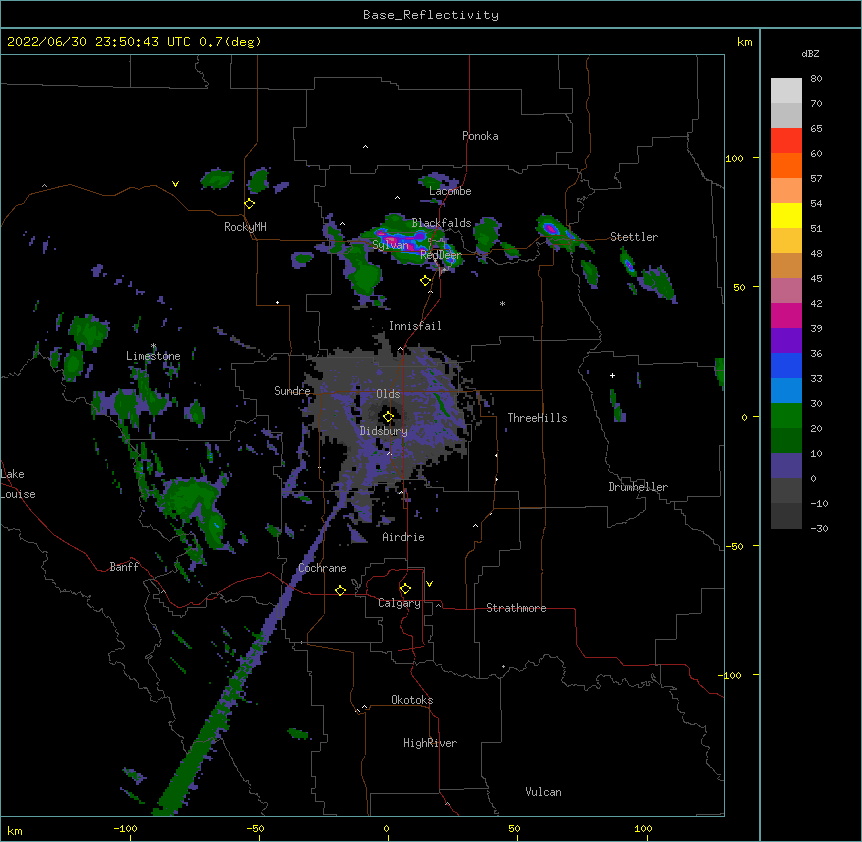Click the yellow diamond marker below RedDeer

pyautogui.click(x=425, y=281)
